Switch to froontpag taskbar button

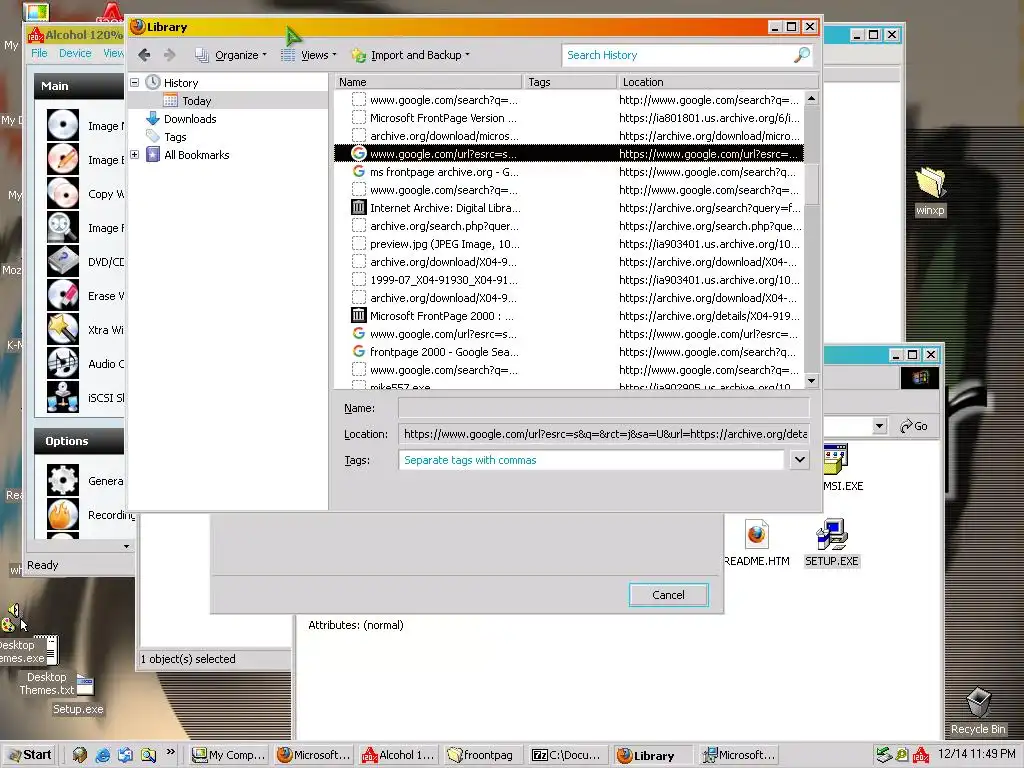[x=483, y=755]
